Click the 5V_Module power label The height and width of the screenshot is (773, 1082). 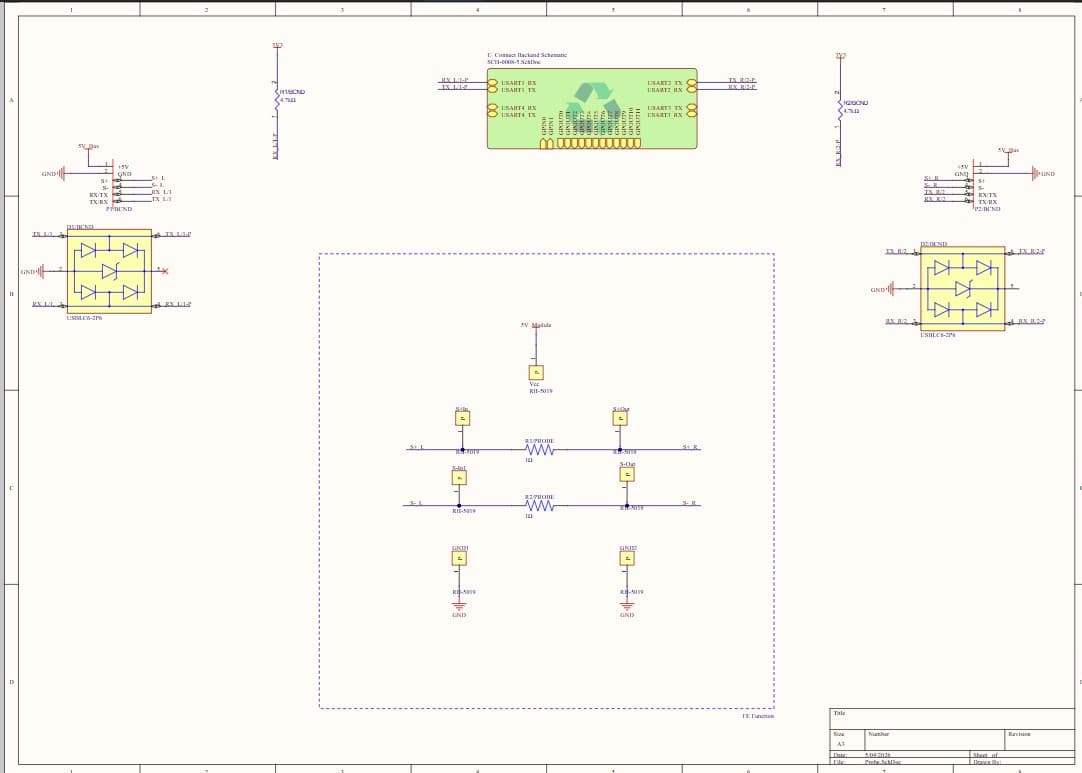[535, 325]
